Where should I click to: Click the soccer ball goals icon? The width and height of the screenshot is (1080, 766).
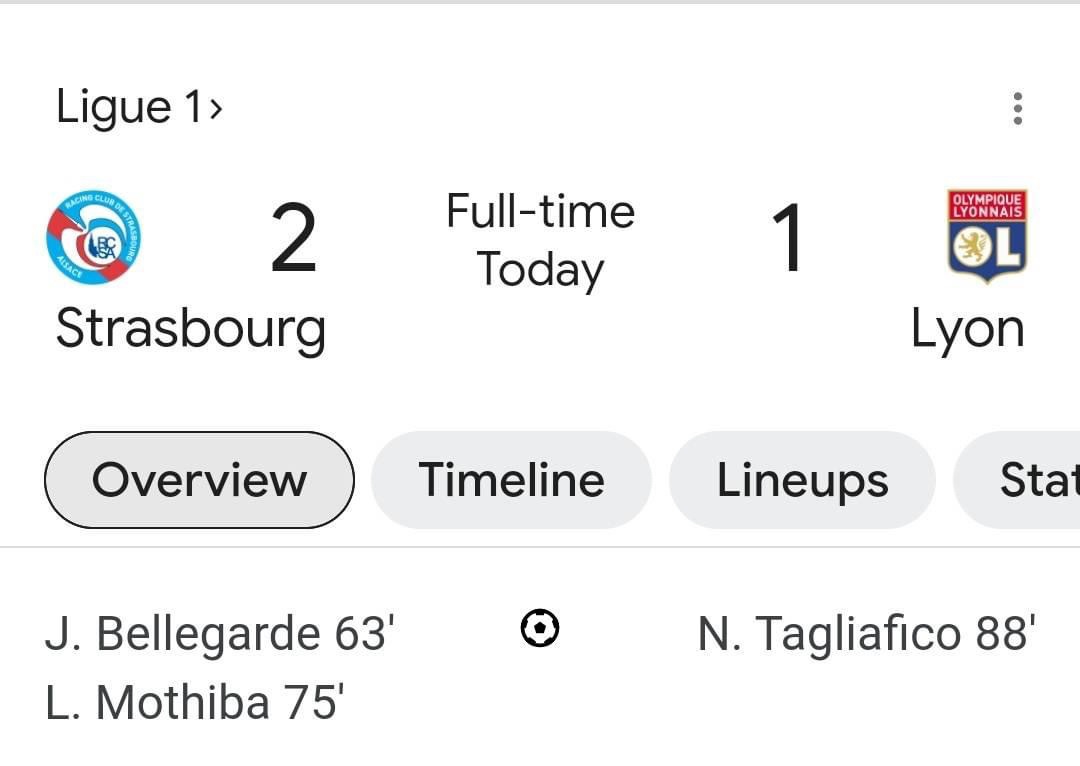540,628
